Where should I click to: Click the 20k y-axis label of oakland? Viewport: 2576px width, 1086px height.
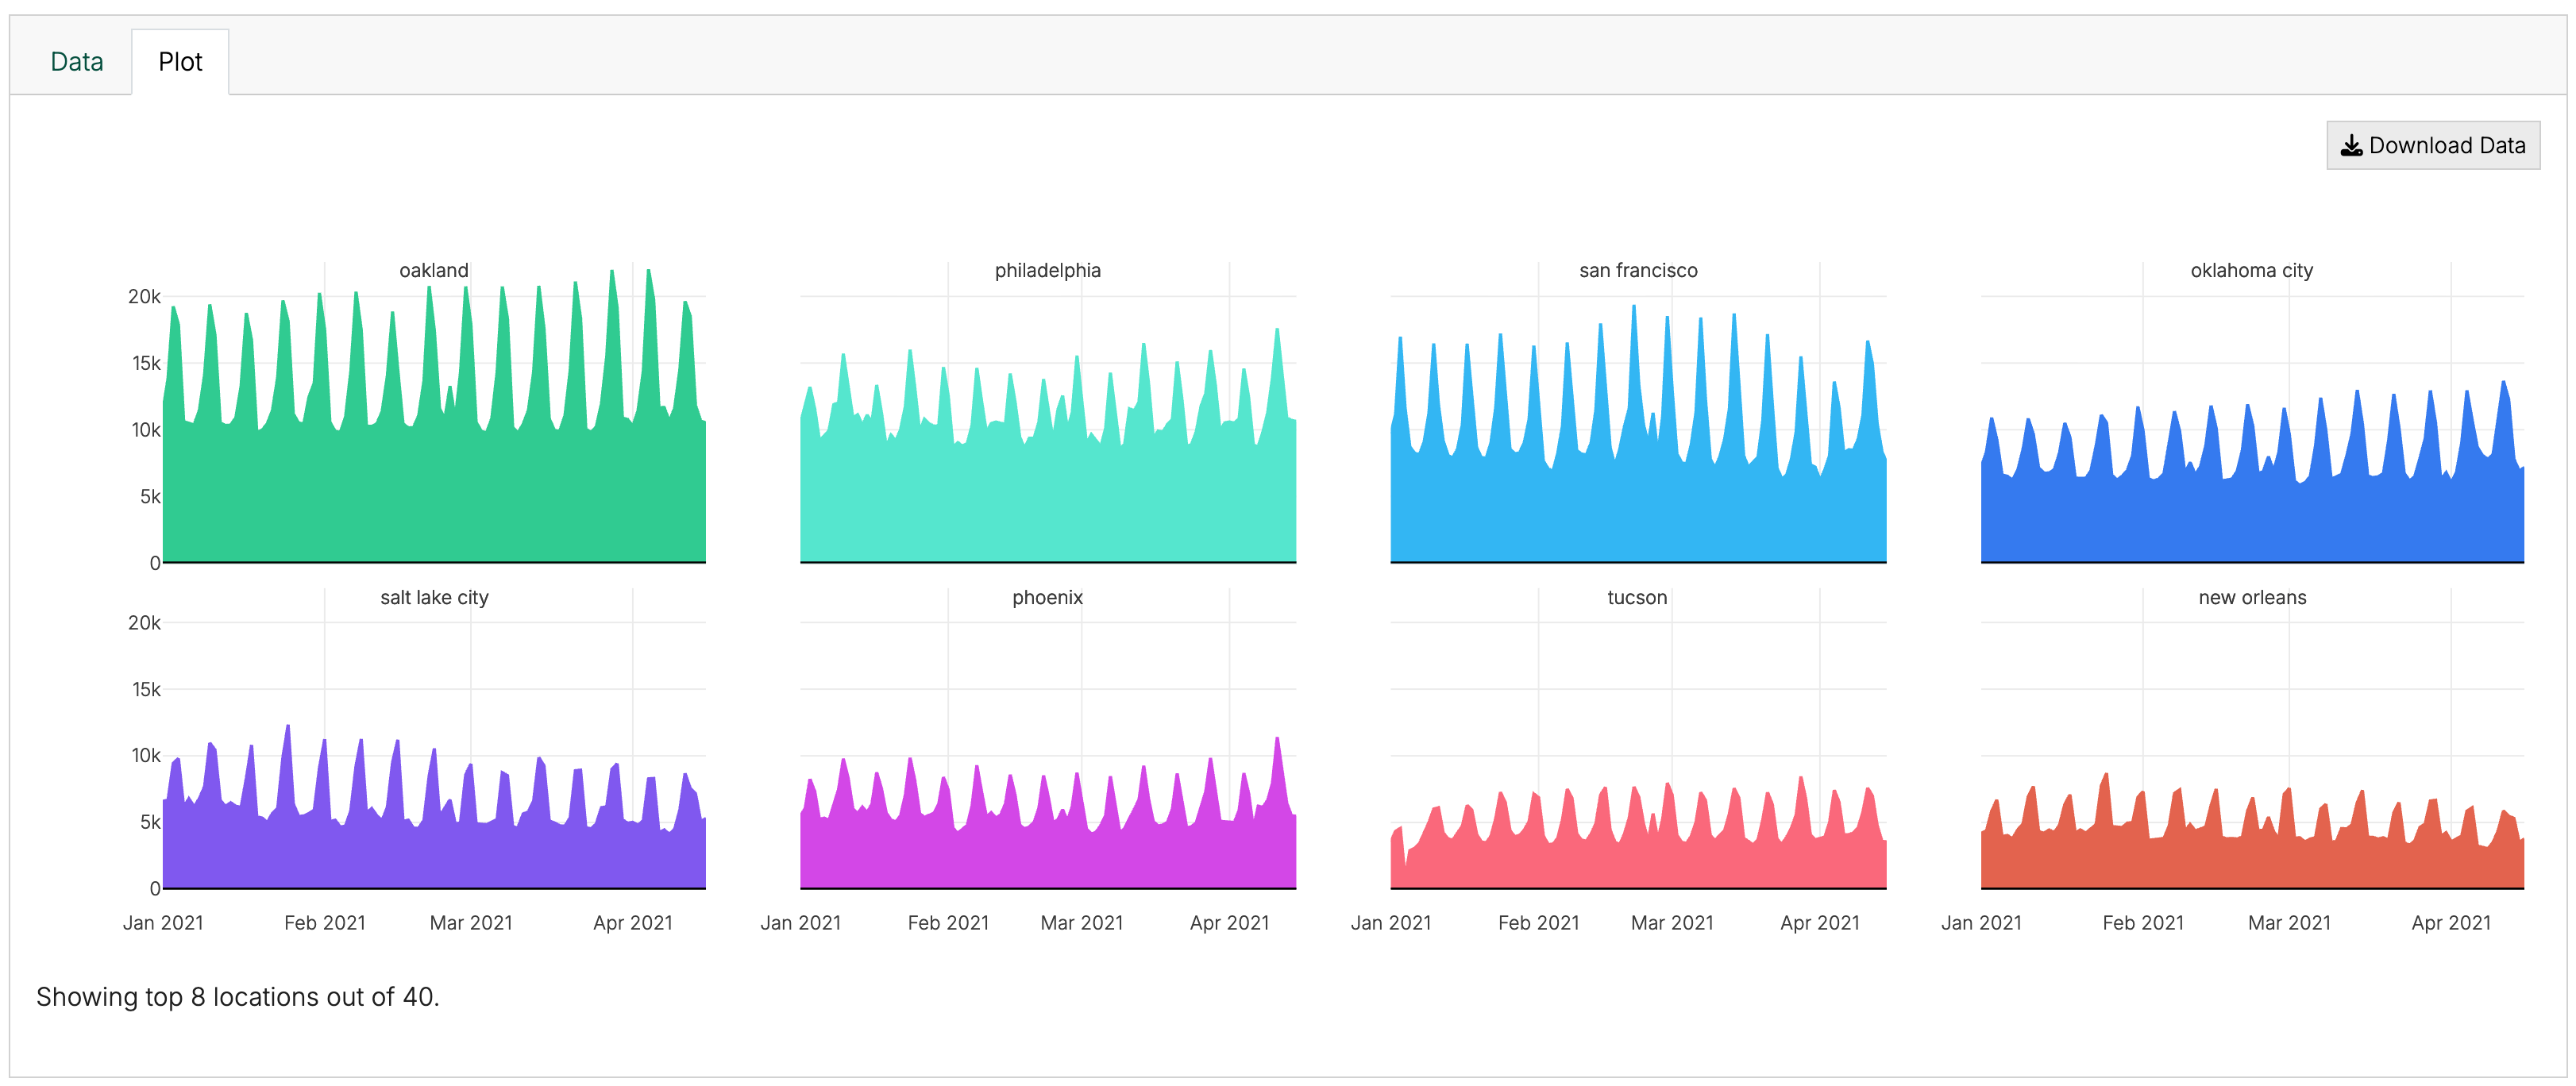[144, 296]
